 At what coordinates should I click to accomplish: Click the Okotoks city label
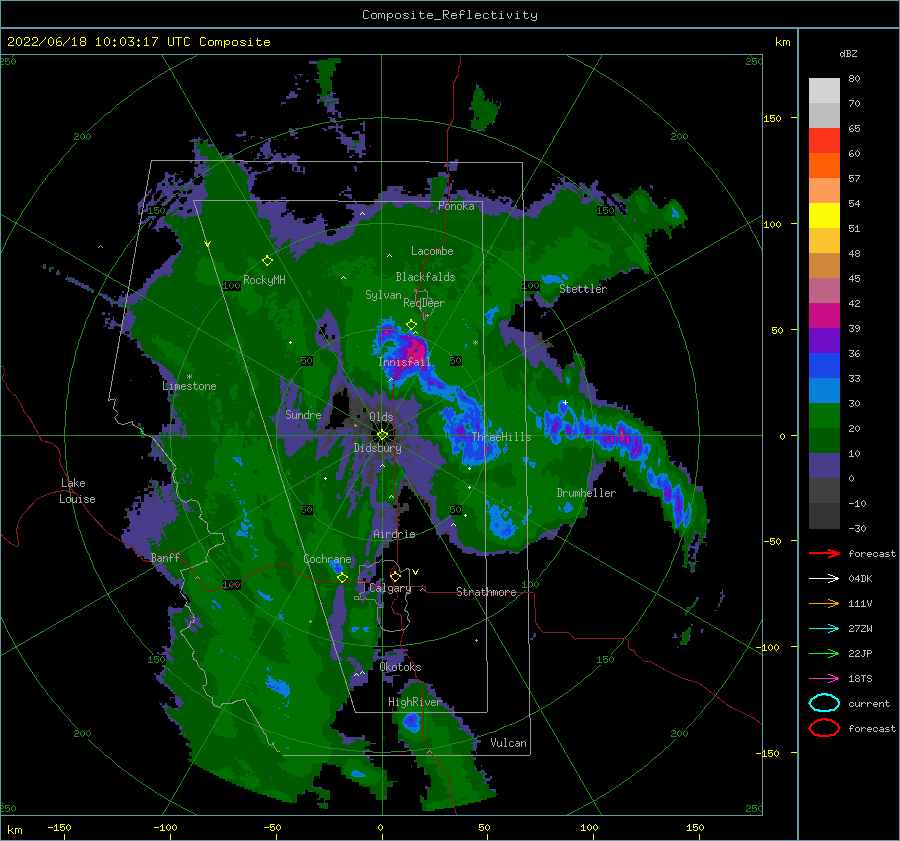(400, 667)
